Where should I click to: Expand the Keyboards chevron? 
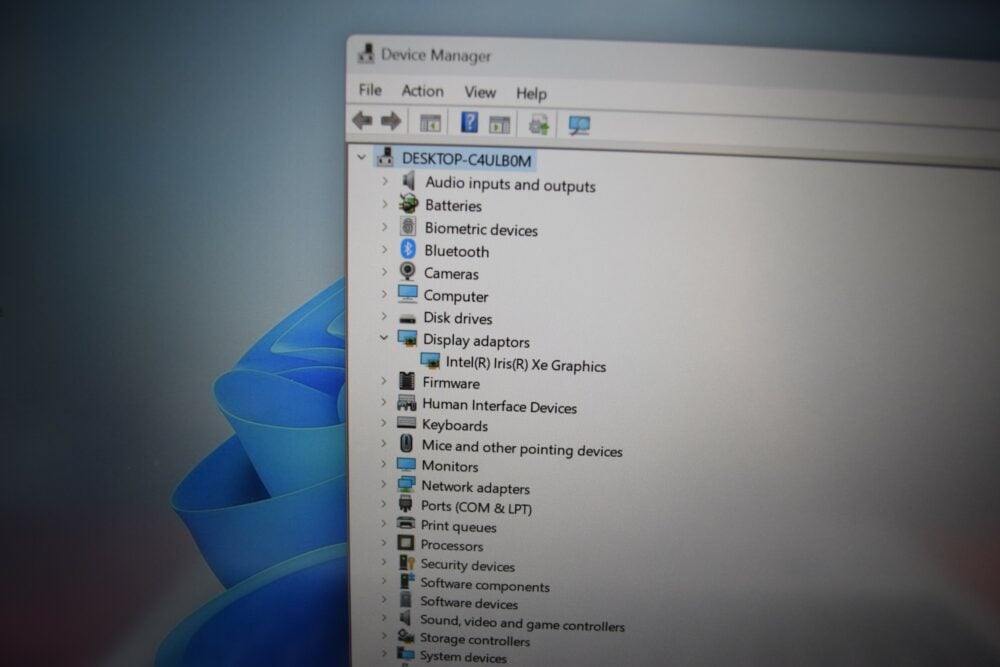click(x=383, y=423)
